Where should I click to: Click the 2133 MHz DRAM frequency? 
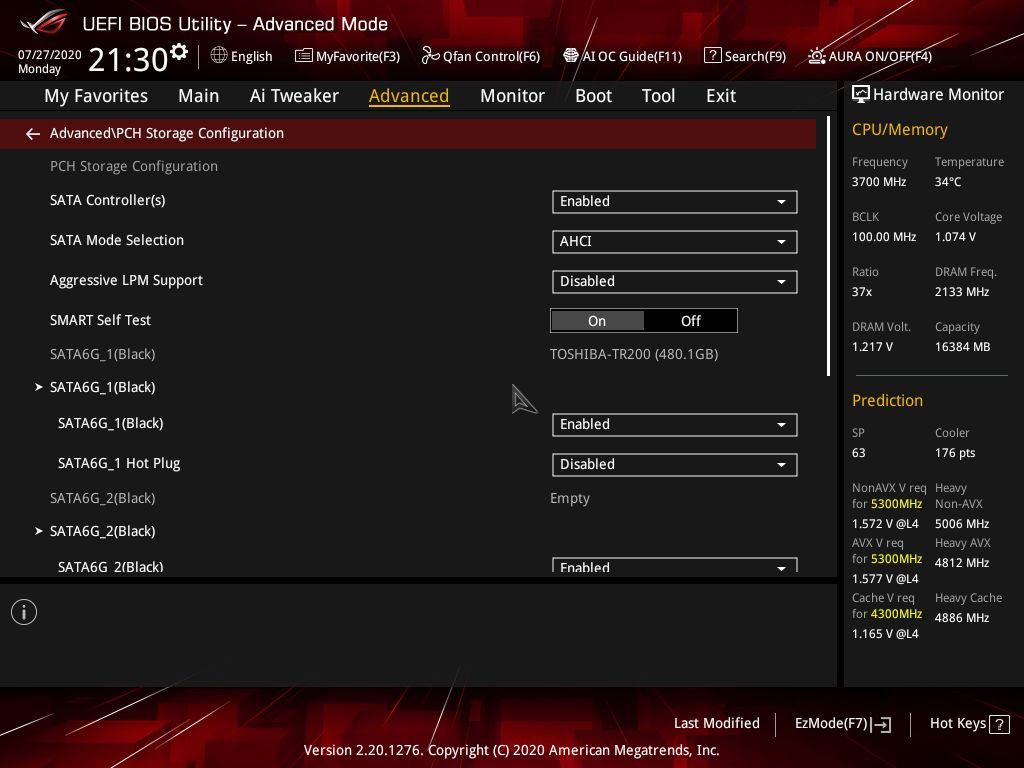click(x=961, y=292)
